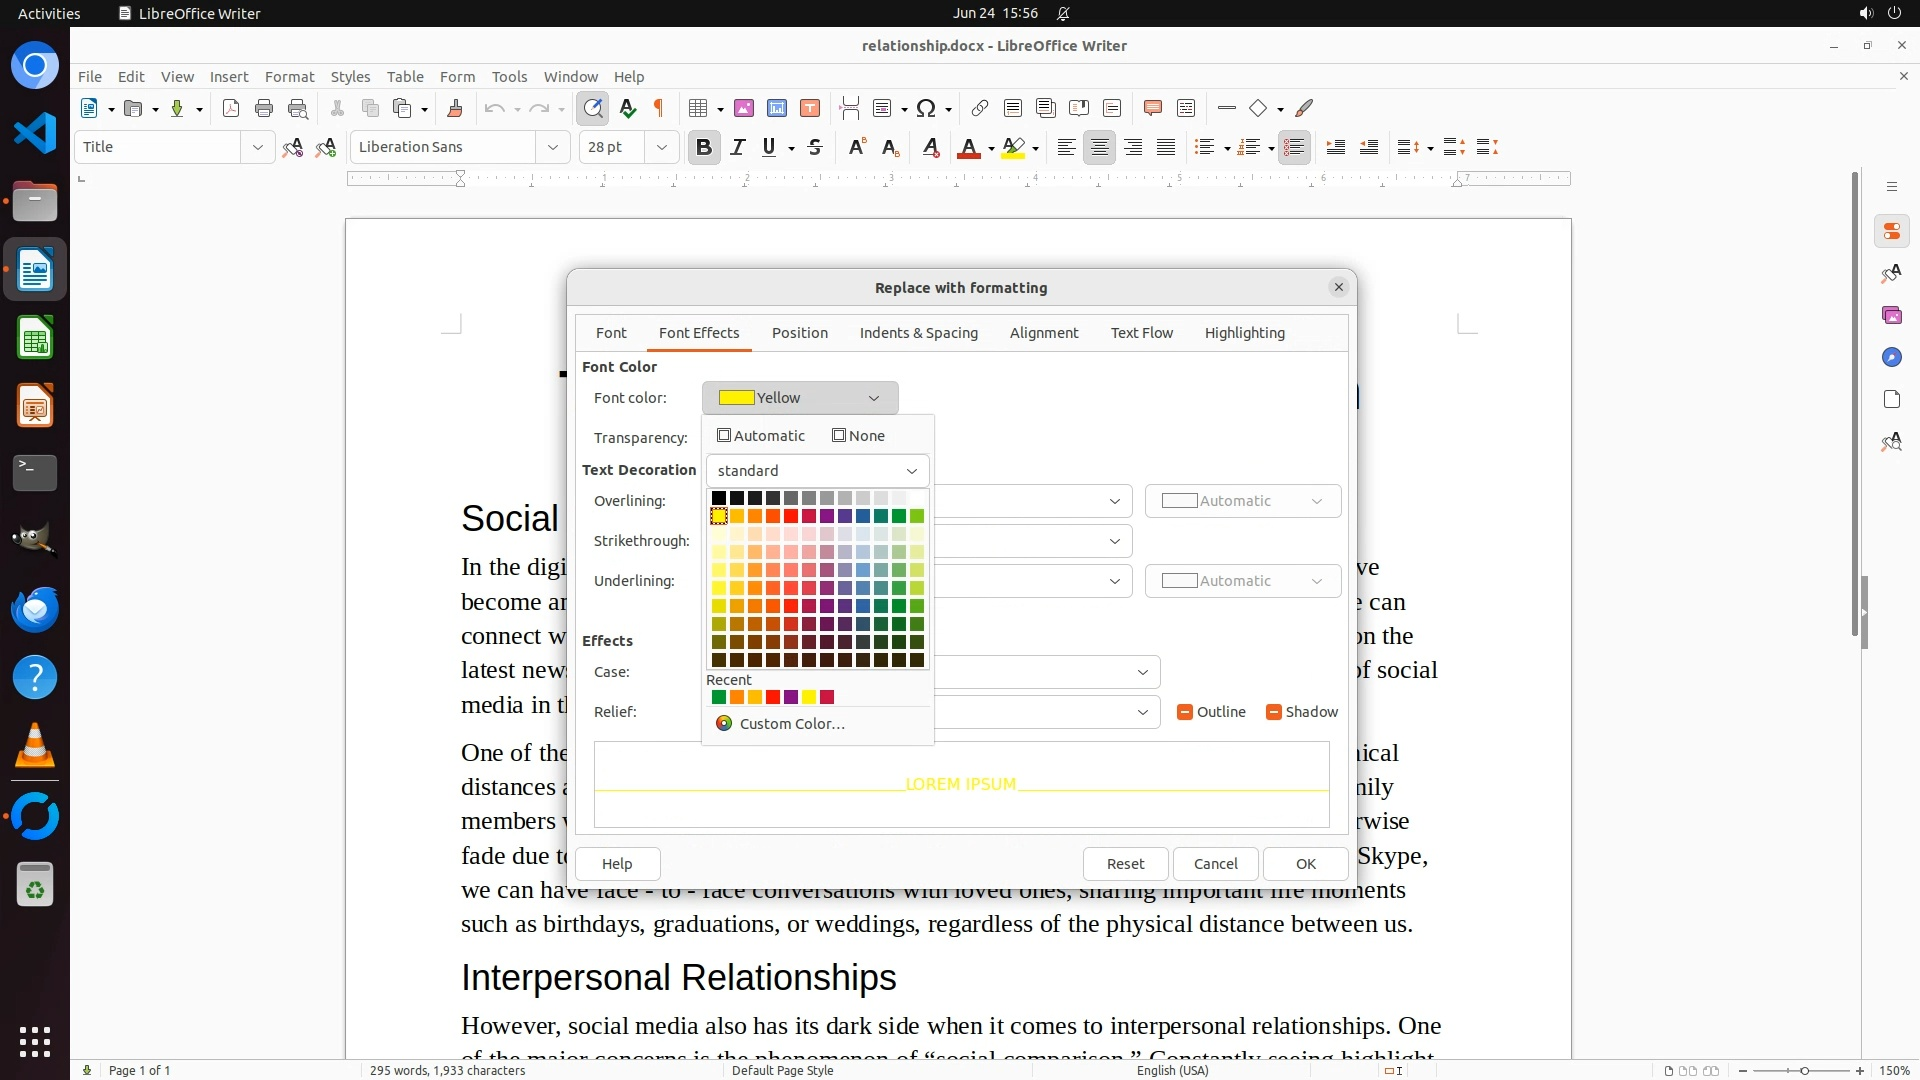Enable the Shadow checkbox
1920x1080 pixels.
1274,712
